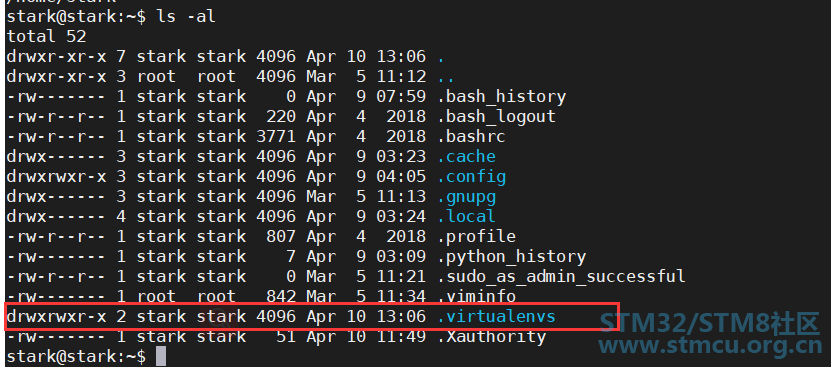The height and width of the screenshot is (368, 831).
Task: Click the .config directory name
Action: click(472, 177)
